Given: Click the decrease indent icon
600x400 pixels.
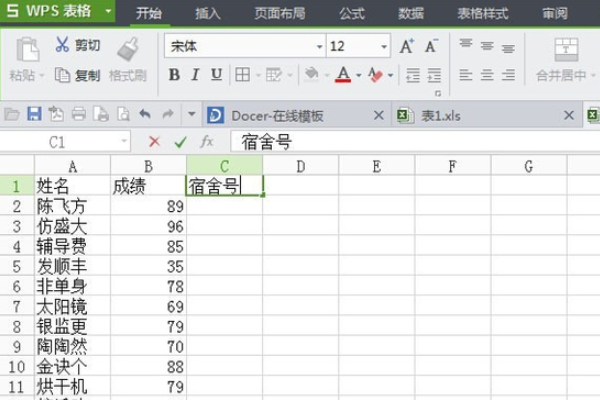Looking at the screenshot, I should [x=413, y=75].
